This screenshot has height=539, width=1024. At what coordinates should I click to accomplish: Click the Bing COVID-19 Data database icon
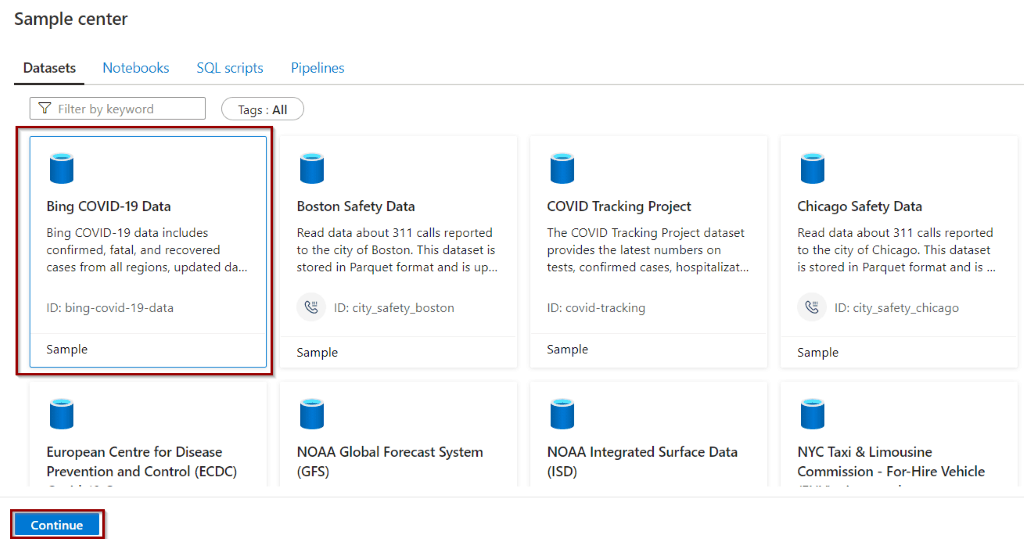point(62,169)
